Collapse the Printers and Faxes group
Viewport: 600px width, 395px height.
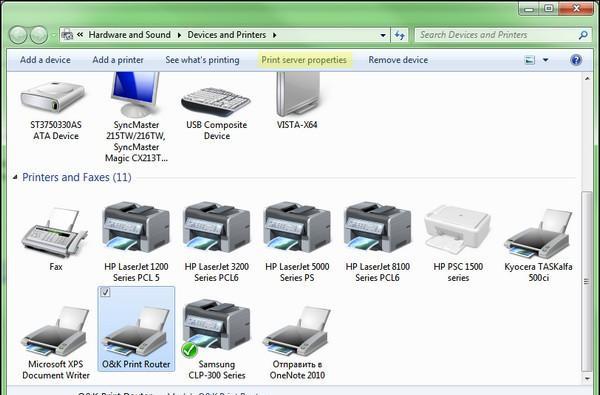coord(15,177)
